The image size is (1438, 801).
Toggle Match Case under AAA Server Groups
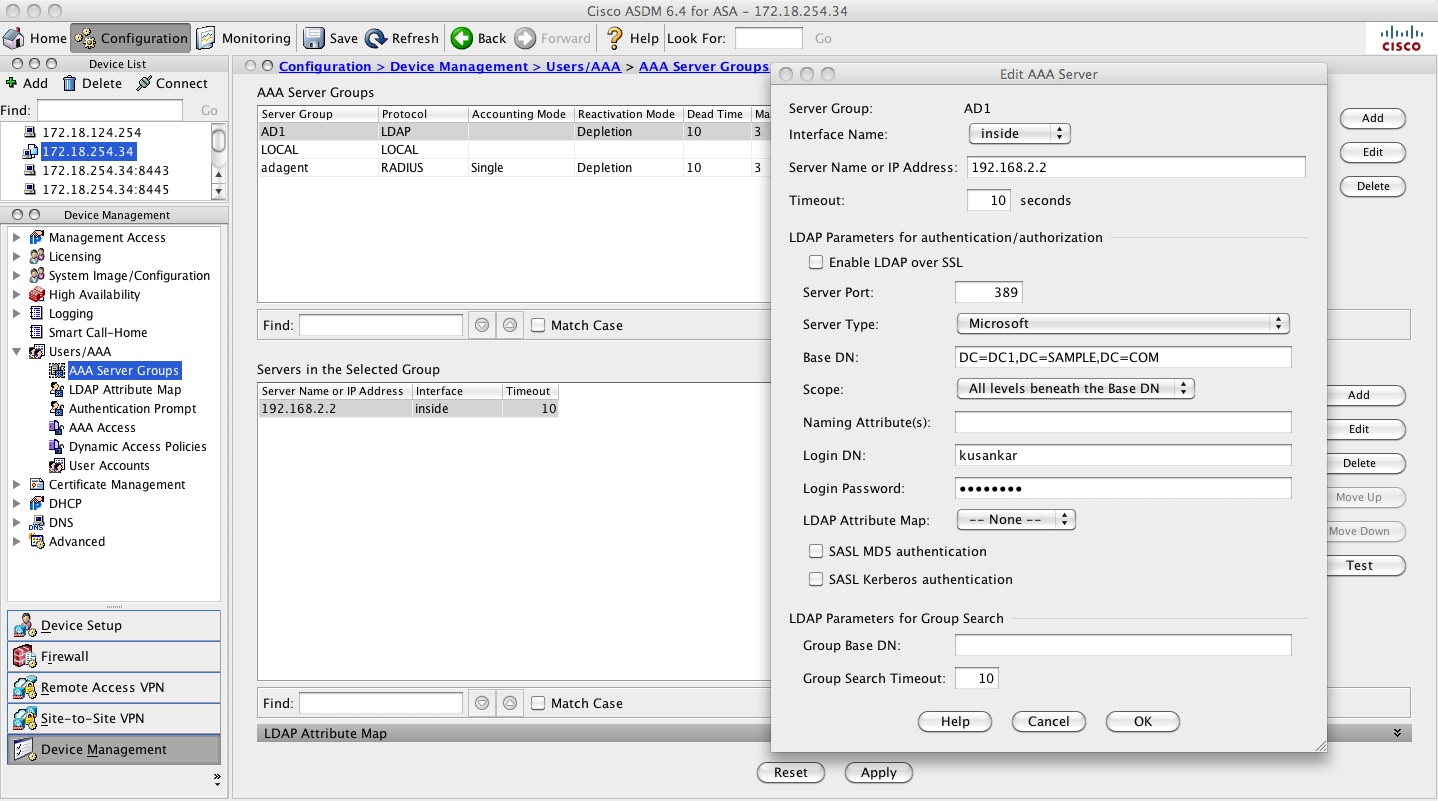(538, 325)
